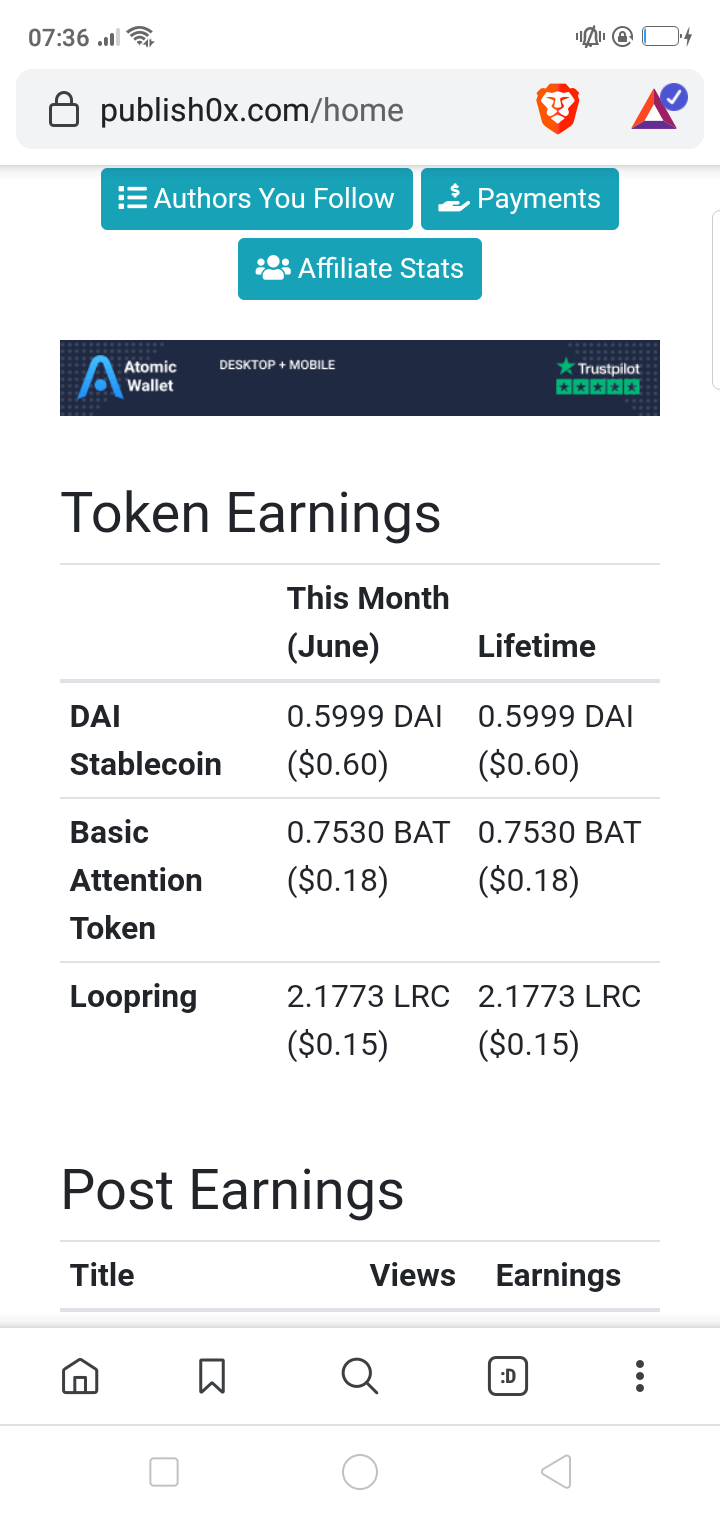Tap the search magnifier icon

(x=359, y=1377)
